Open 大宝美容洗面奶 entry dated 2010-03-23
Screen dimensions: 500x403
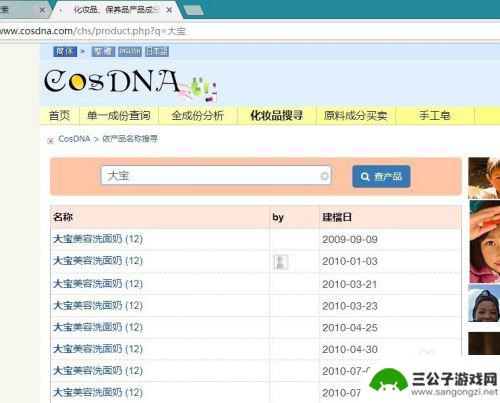[98, 305]
